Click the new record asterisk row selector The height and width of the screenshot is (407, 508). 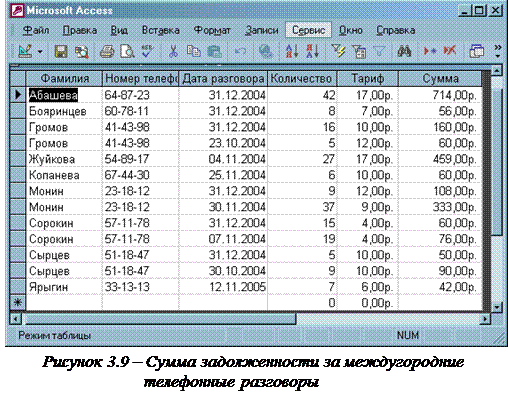(18, 302)
